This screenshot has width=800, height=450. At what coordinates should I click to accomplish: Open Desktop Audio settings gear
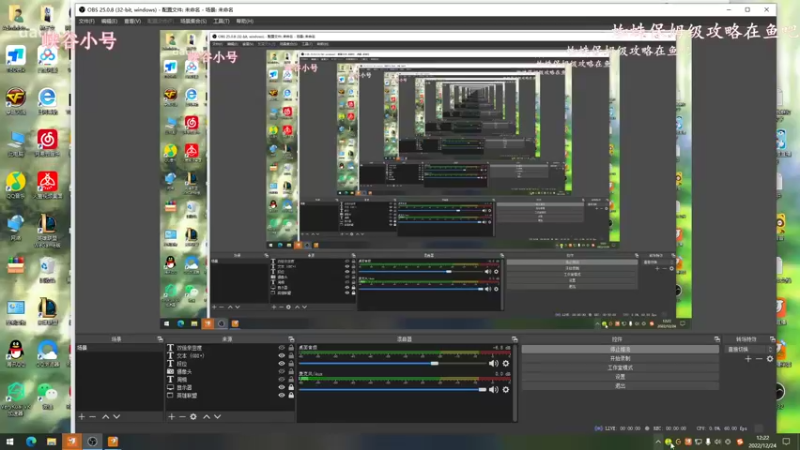tap(506, 363)
